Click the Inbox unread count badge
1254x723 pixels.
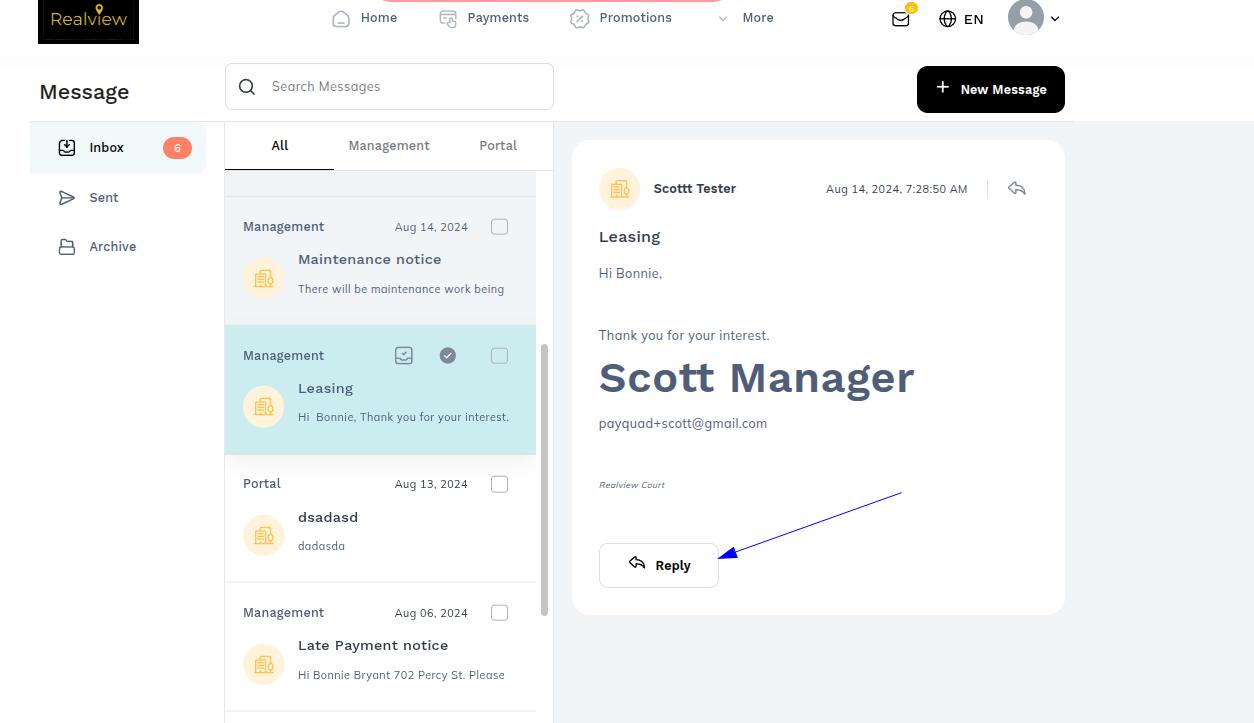coord(177,148)
